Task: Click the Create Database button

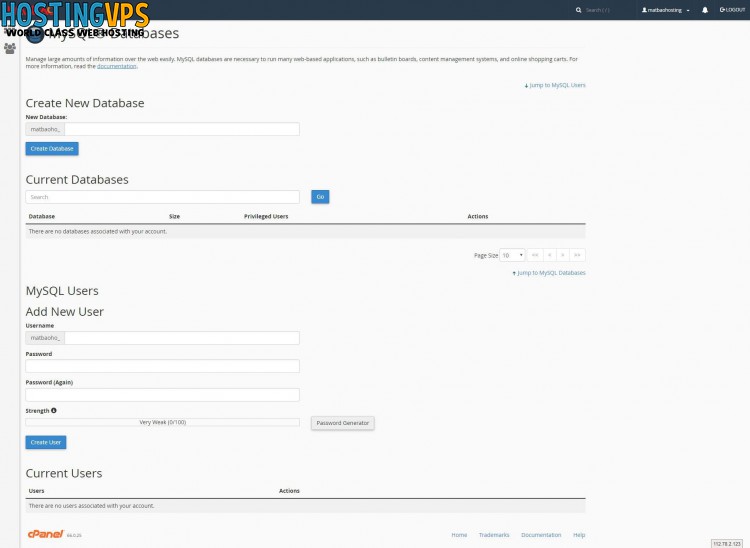Action: (52, 149)
